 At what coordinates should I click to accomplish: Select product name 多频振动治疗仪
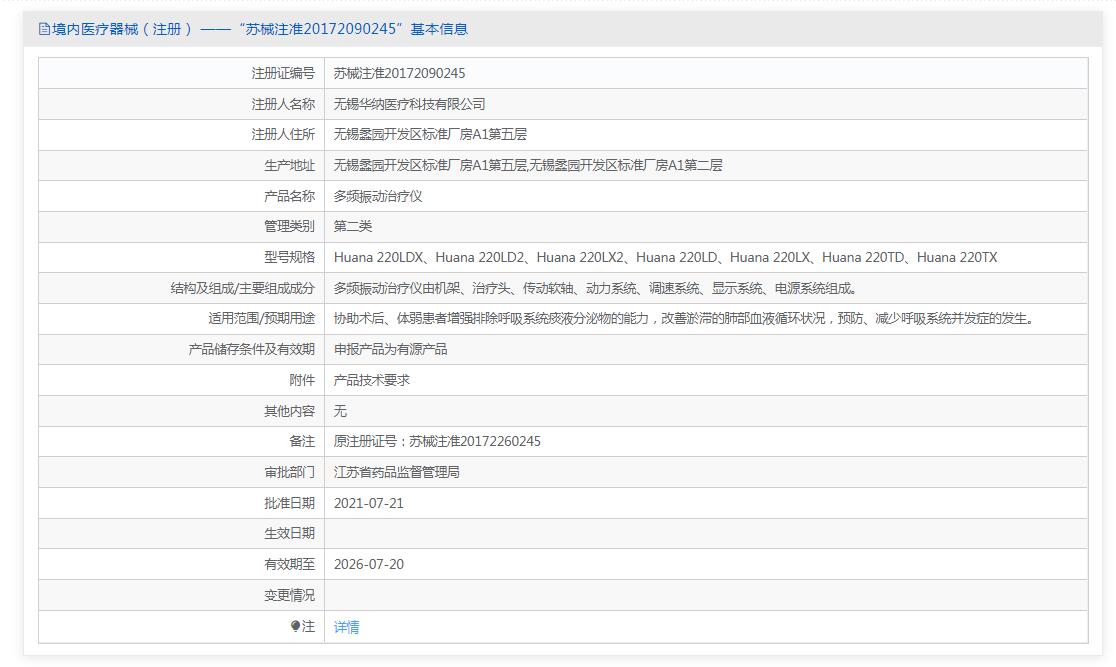378,196
